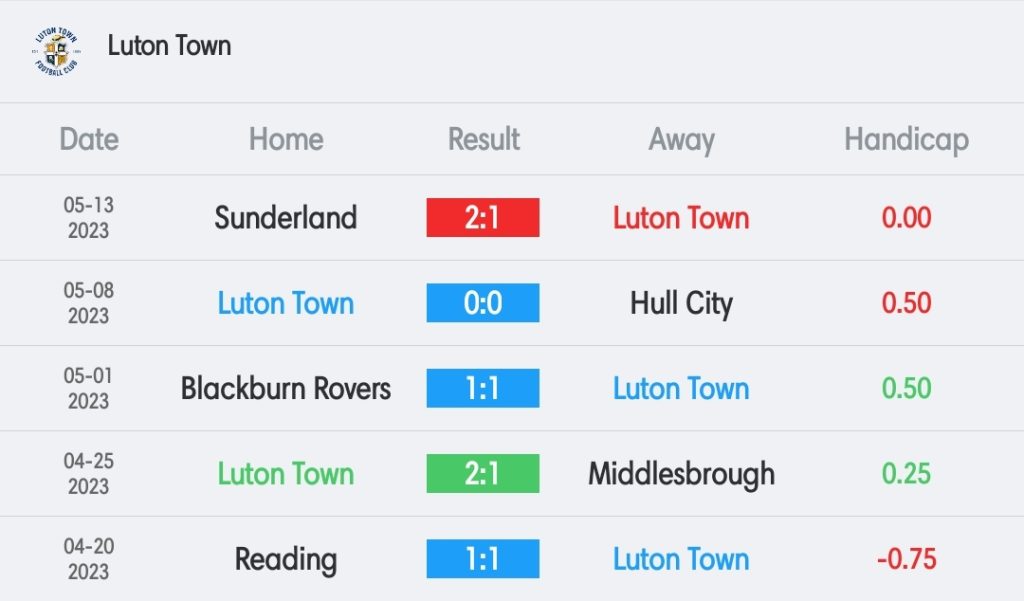Select the Result column header

483,139
